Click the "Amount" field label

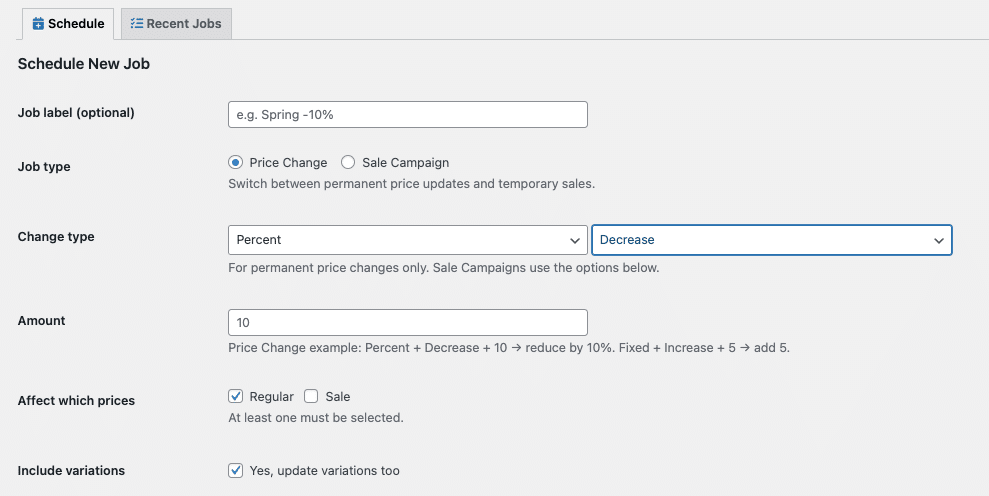click(x=42, y=321)
